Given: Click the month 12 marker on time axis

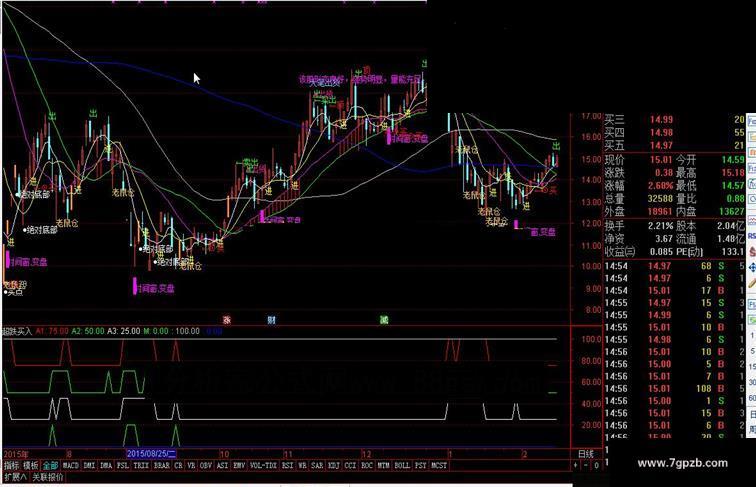Looking at the screenshot, I should 366,454.
